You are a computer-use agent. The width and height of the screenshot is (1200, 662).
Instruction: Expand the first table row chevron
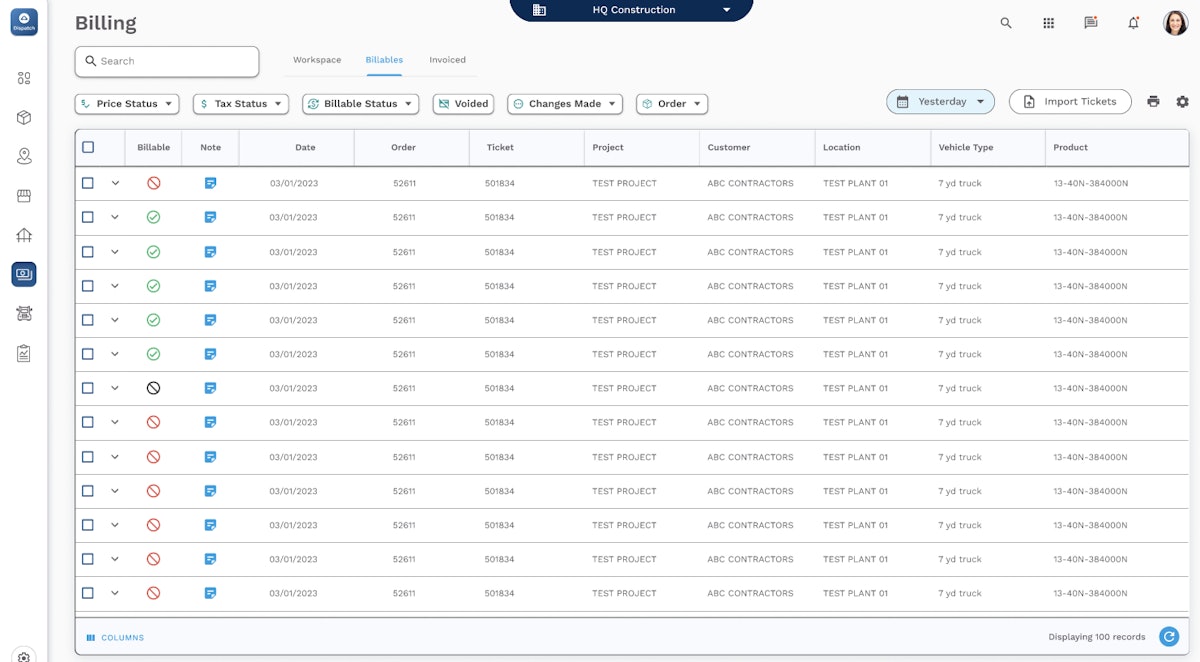tap(116, 183)
